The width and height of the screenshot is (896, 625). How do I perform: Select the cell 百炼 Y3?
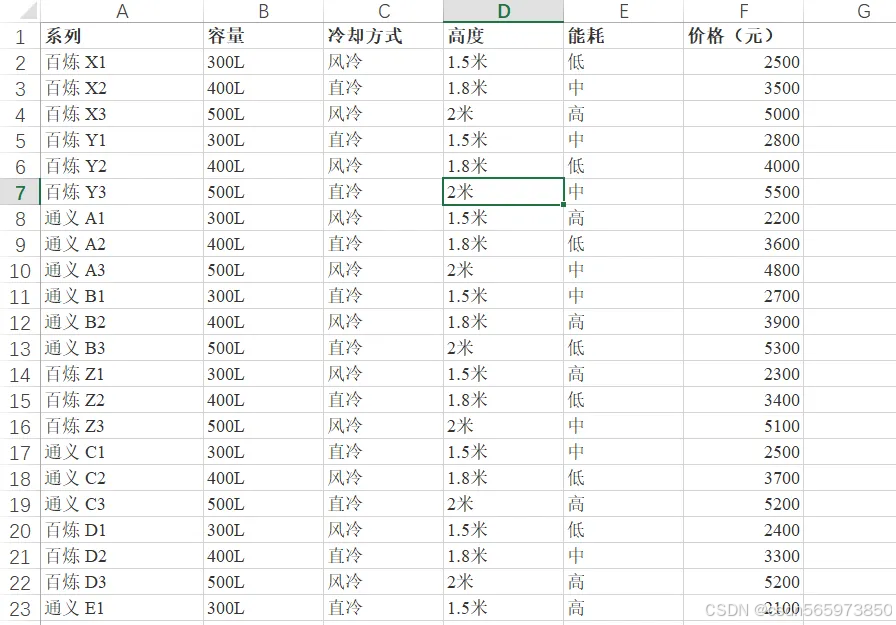point(122,192)
